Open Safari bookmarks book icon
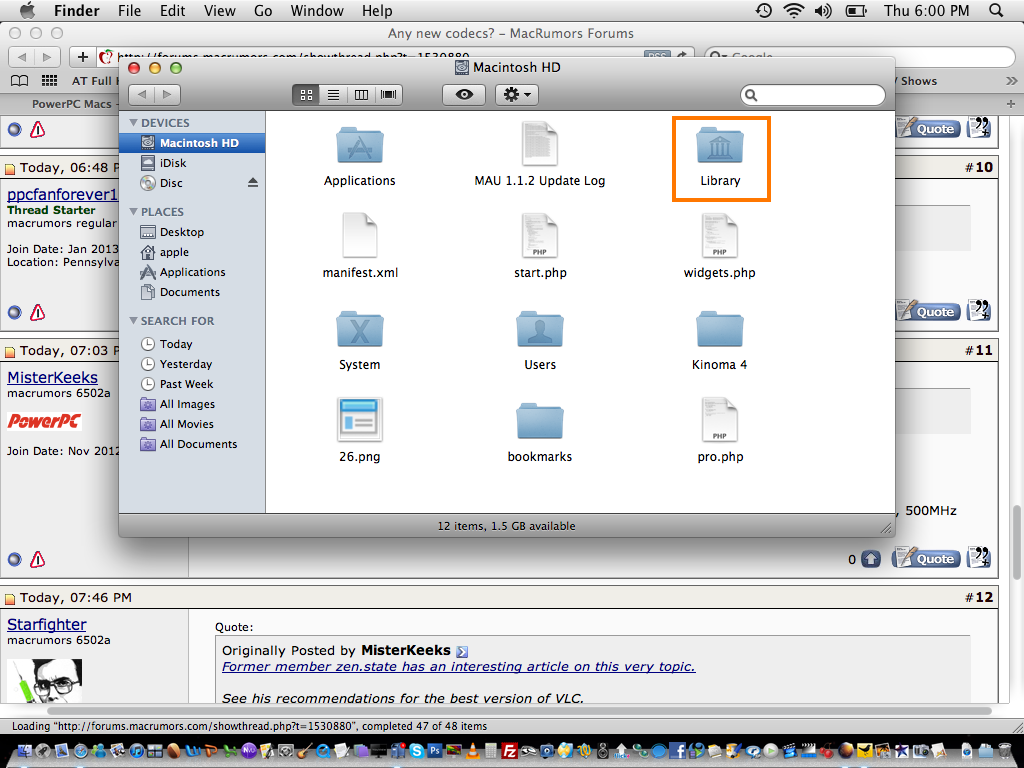This screenshot has height=768, width=1024. click(x=20, y=81)
